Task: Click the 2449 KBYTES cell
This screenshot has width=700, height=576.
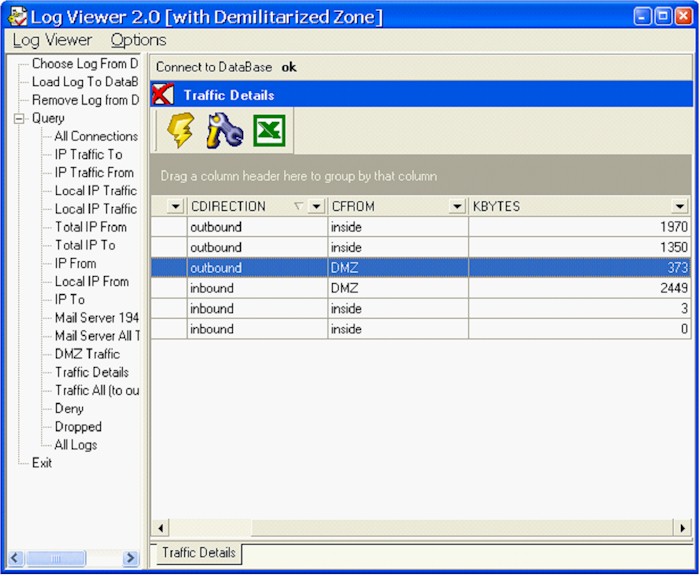Action: (579, 288)
